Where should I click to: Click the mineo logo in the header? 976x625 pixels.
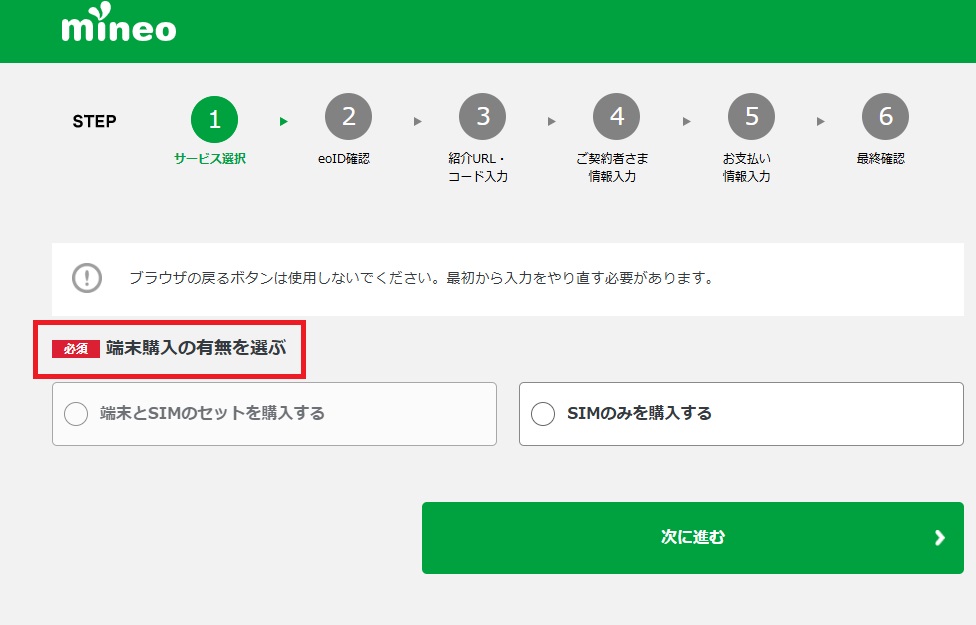pyautogui.click(x=118, y=22)
